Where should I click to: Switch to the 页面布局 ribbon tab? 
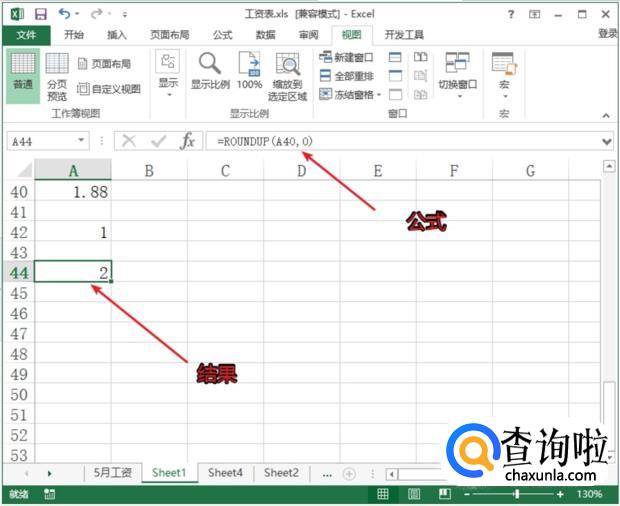pos(170,35)
